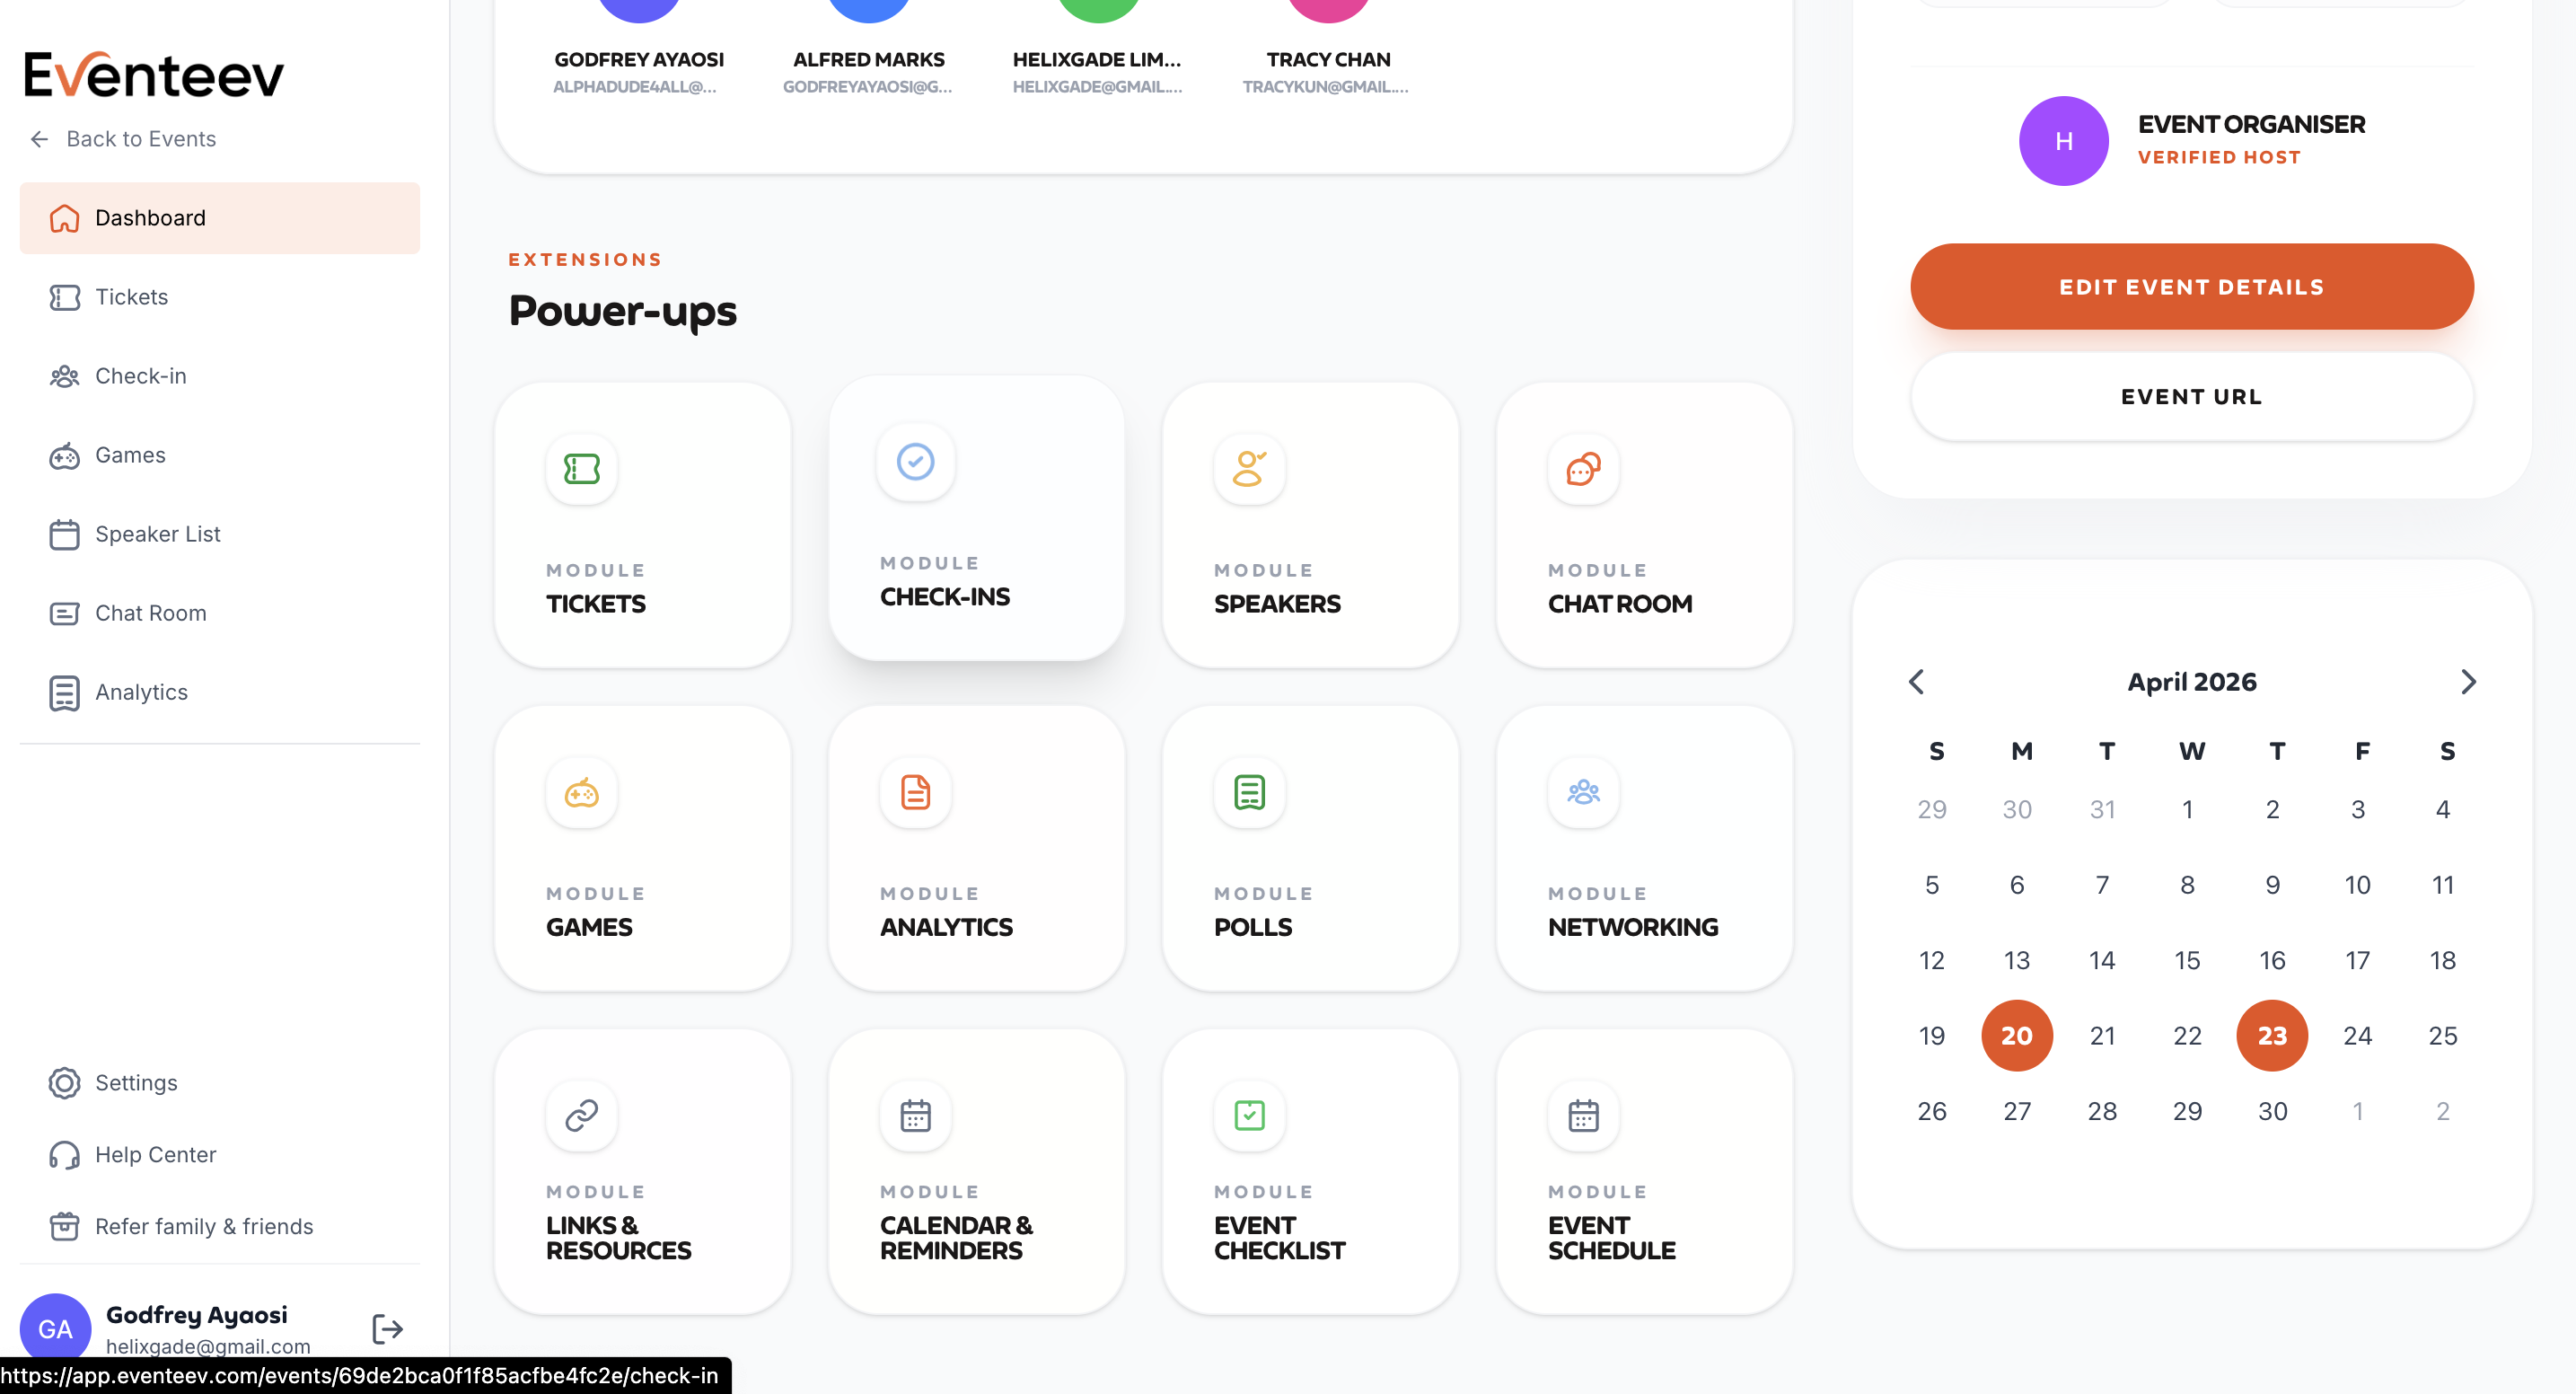Viewport: 2576px width, 1394px height.
Task: Select Settings in the sidebar
Action: click(x=136, y=1083)
